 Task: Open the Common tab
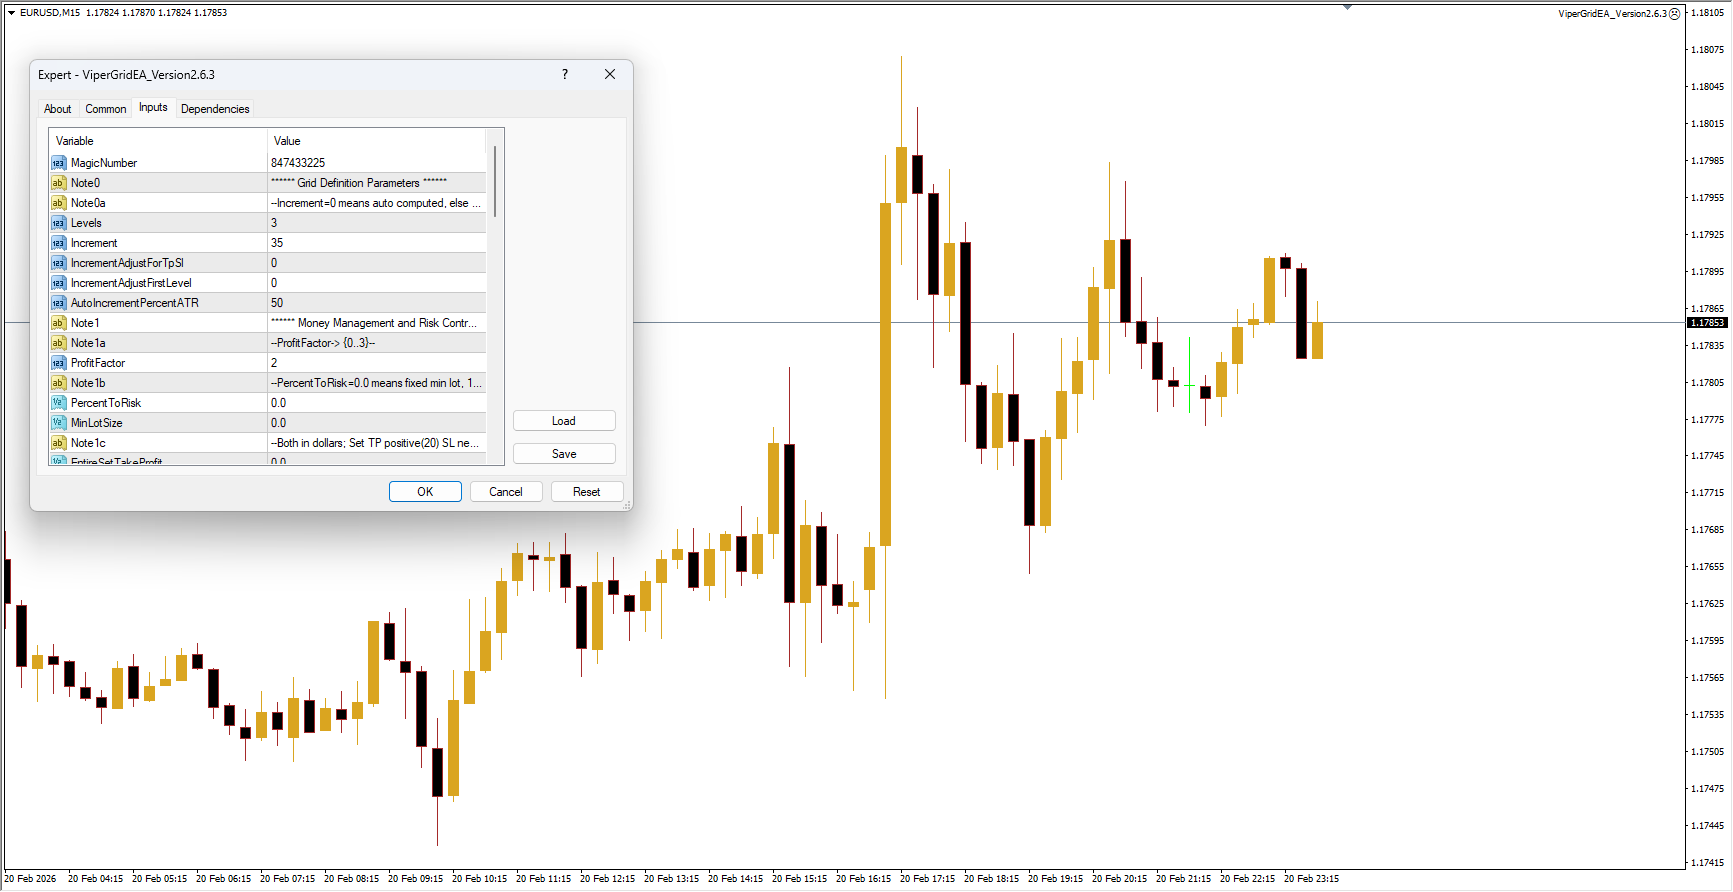tap(105, 109)
